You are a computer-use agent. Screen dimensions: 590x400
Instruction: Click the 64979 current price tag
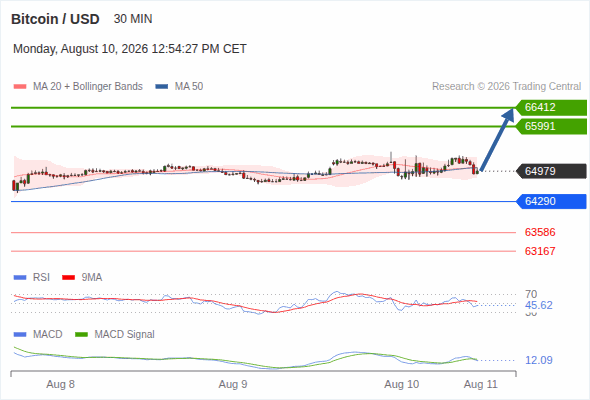coord(551,171)
